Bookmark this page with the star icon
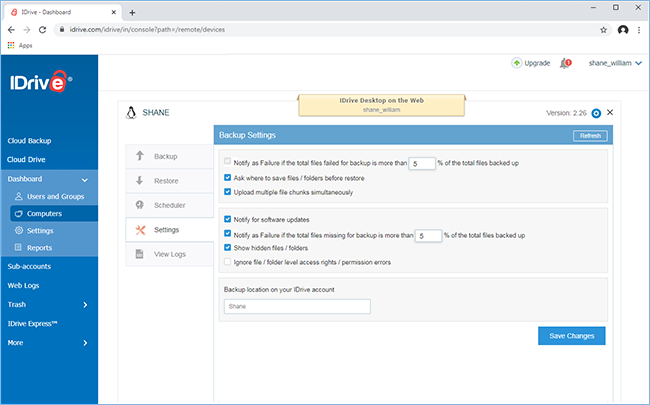Image resolution: width=650 pixels, height=405 pixels. tap(604, 30)
